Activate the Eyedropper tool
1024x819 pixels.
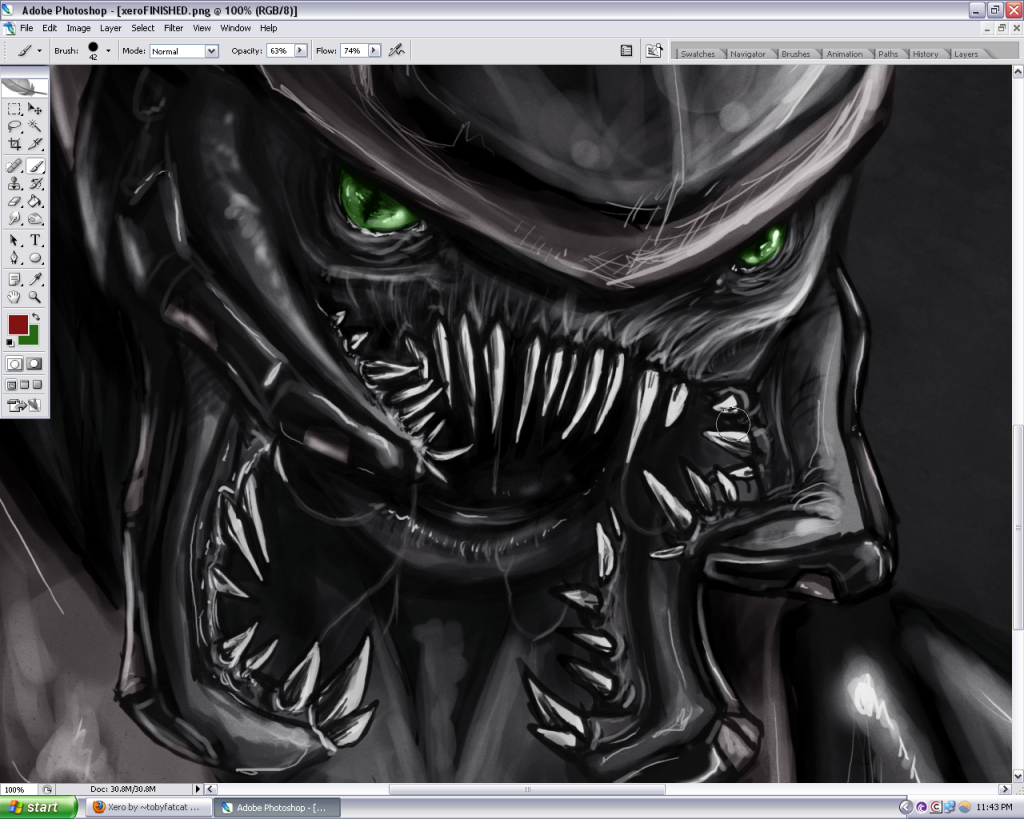(x=35, y=279)
